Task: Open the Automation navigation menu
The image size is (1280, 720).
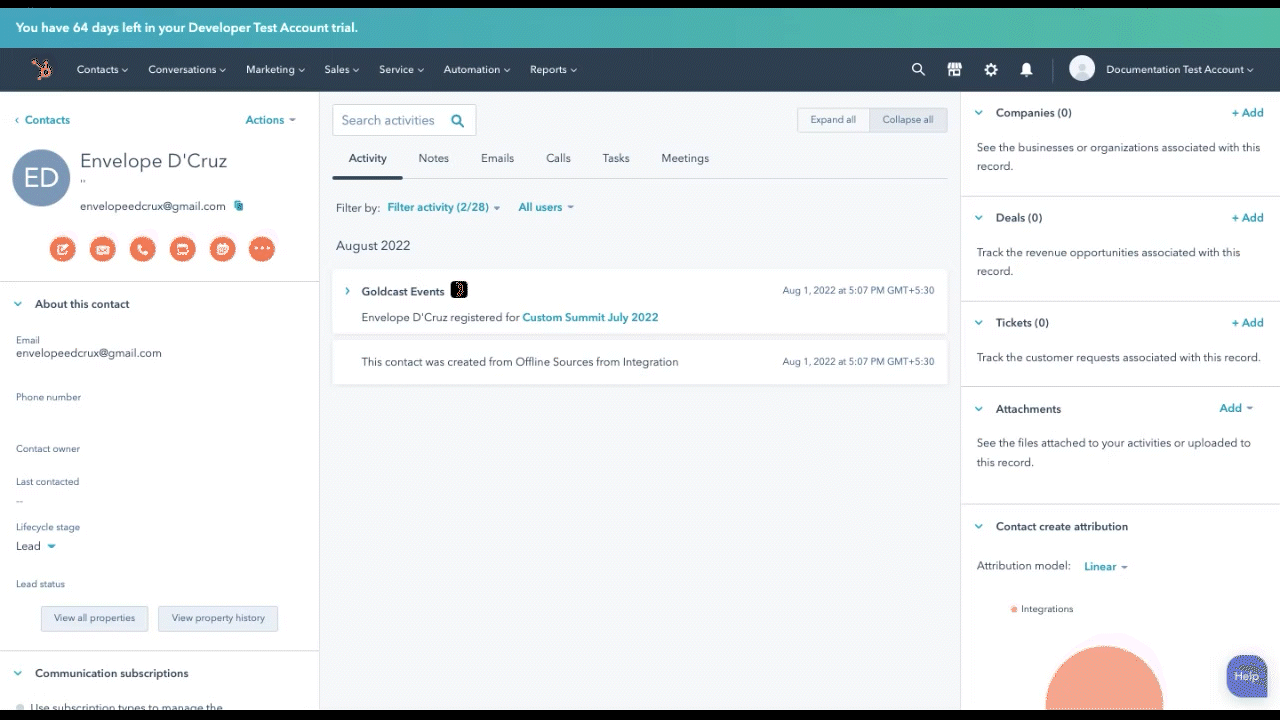Action: [x=477, y=69]
